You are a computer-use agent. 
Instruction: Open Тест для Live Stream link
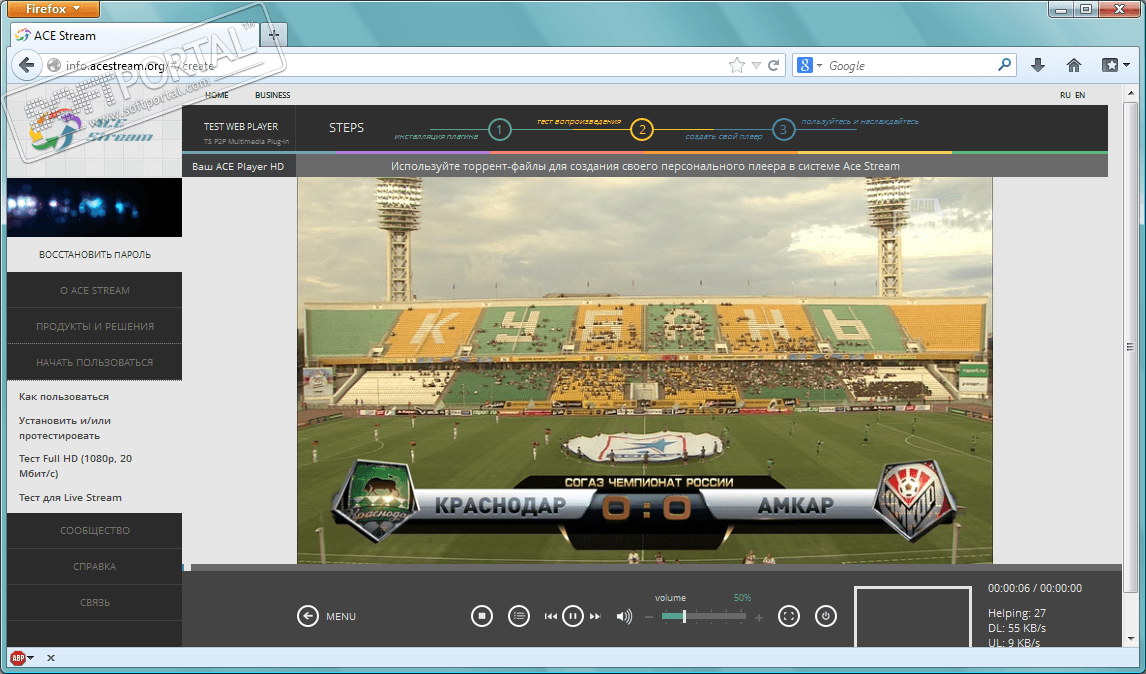coord(70,497)
